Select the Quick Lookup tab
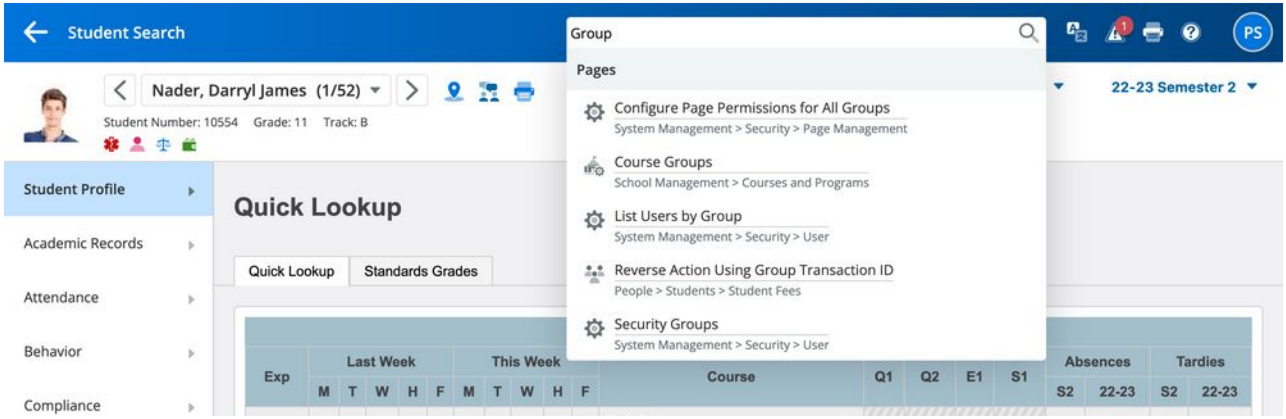 tap(291, 269)
